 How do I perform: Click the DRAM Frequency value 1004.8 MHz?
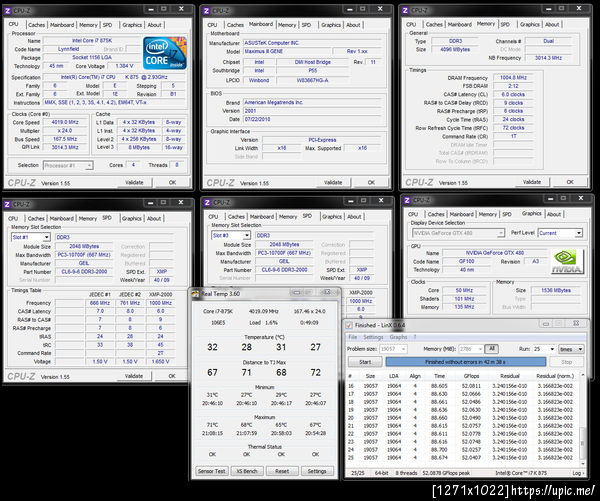(x=513, y=78)
